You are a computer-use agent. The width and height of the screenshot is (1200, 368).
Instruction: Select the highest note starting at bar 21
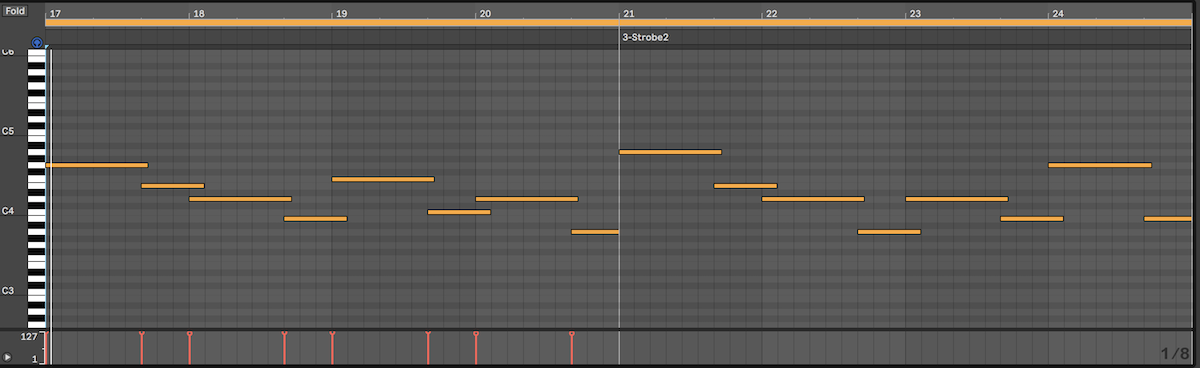pyautogui.click(x=670, y=152)
